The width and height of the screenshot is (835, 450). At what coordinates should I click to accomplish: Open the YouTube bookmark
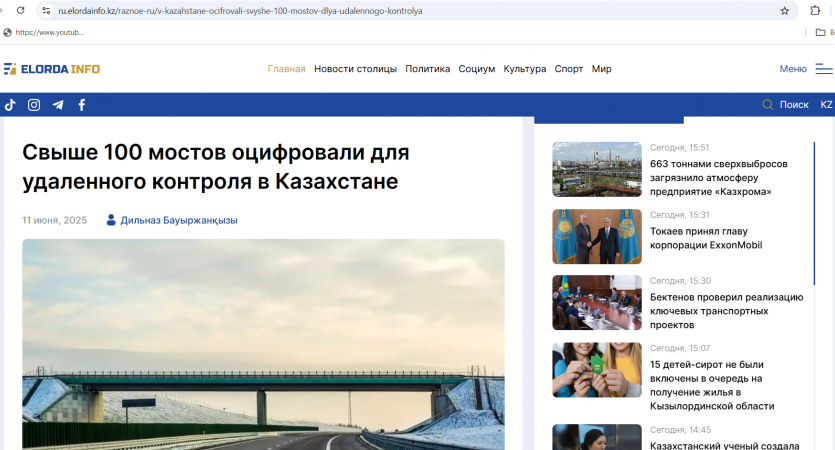click(x=44, y=32)
